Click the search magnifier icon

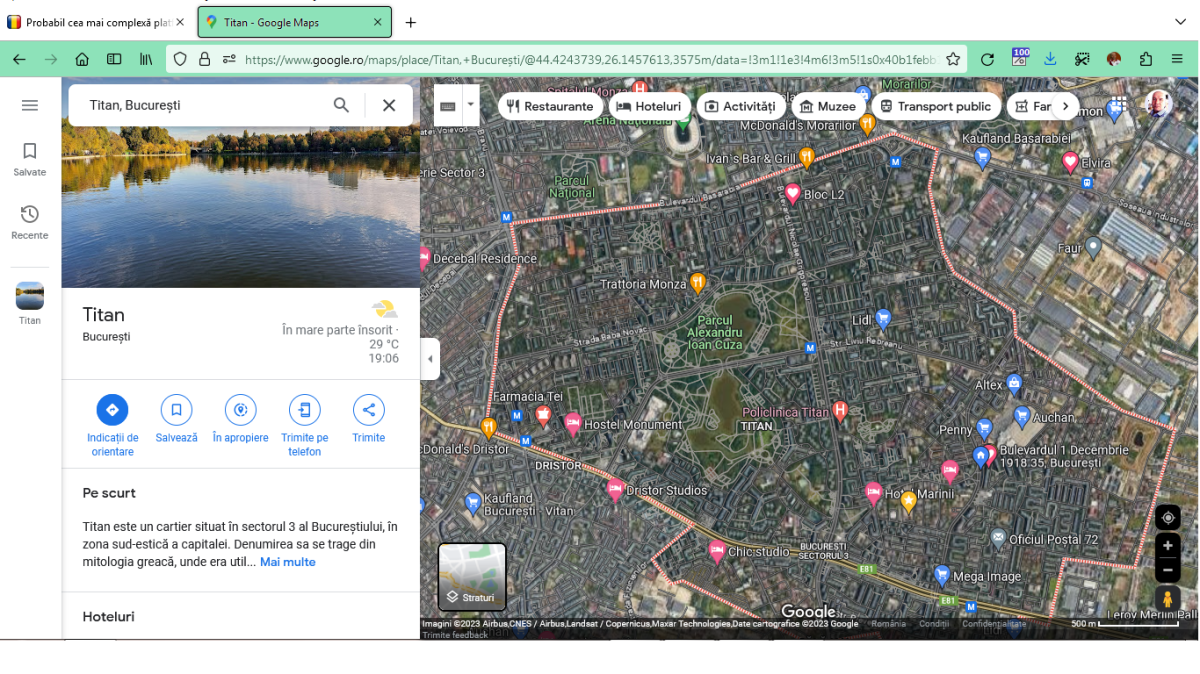pos(342,105)
